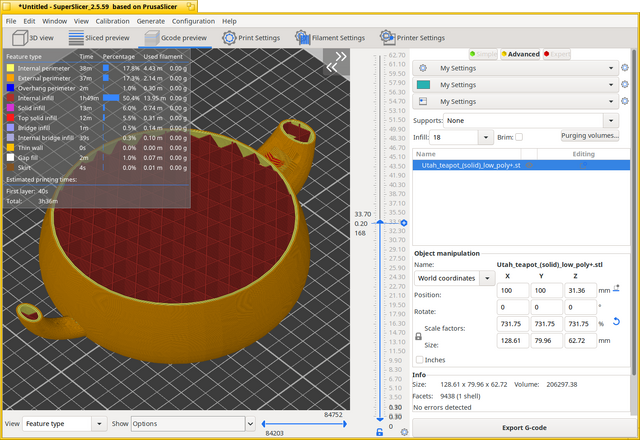The width and height of the screenshot is (640, 440).
Task: Toggle teapot object visibility eye
Action: [529, 165]
